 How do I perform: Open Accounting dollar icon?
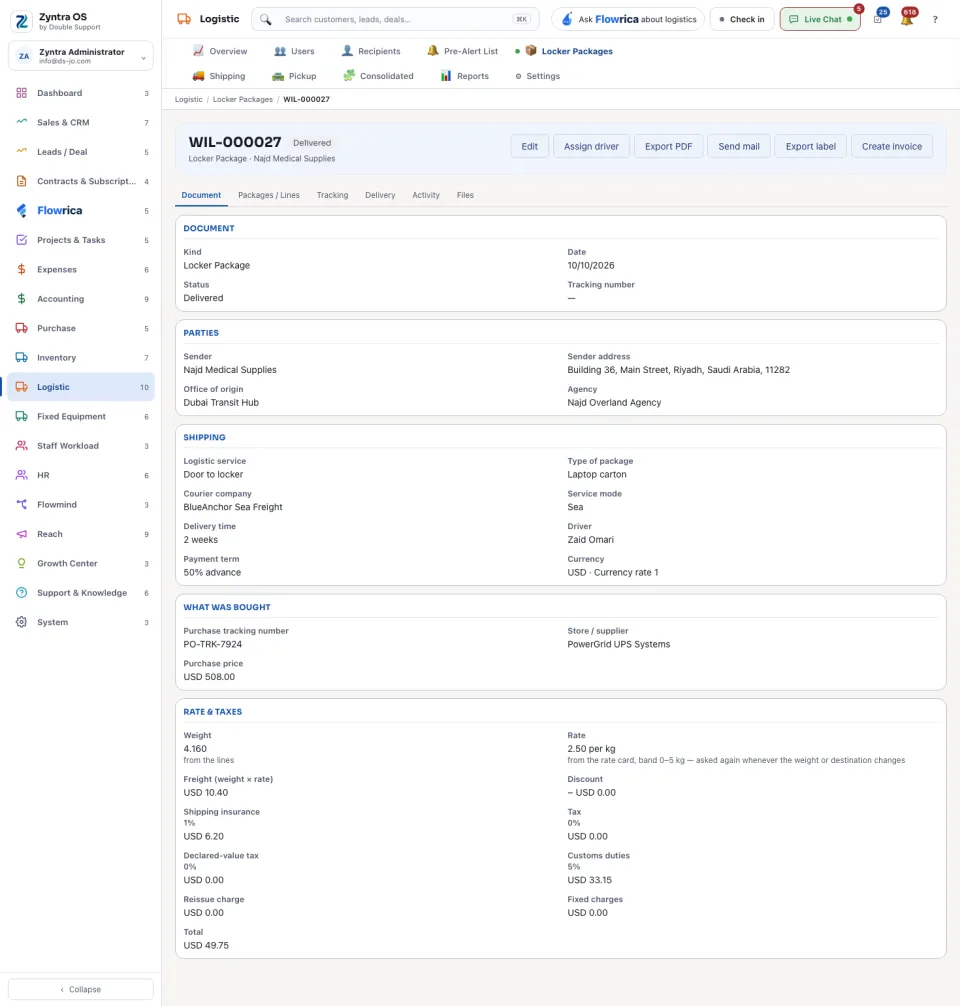click(21, 298)
